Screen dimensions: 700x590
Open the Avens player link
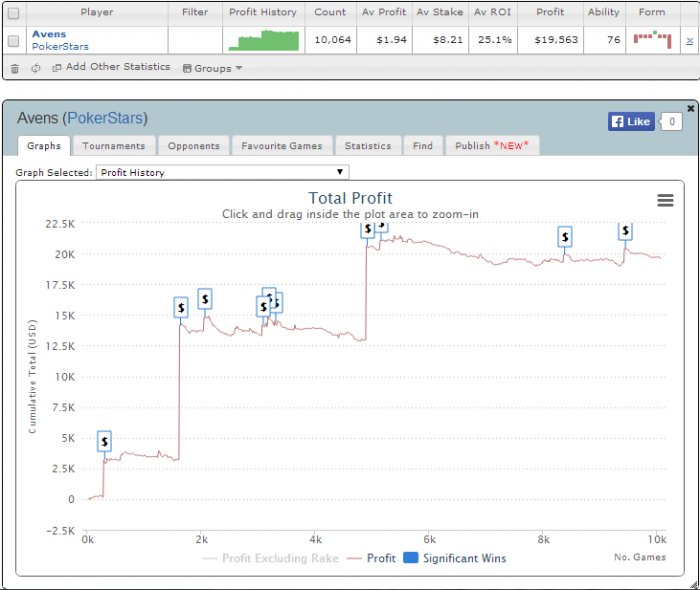49,34
